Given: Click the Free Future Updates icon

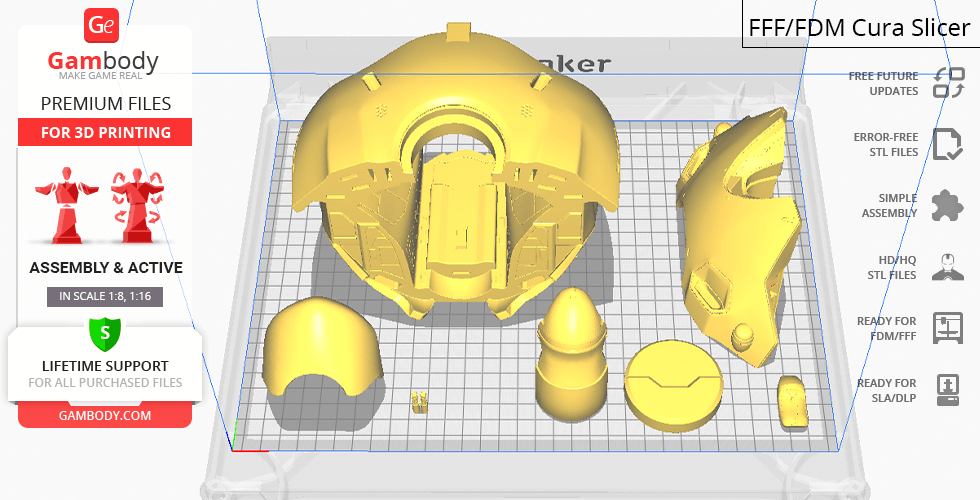Looking at the screenshot, I should pos(949,83).
